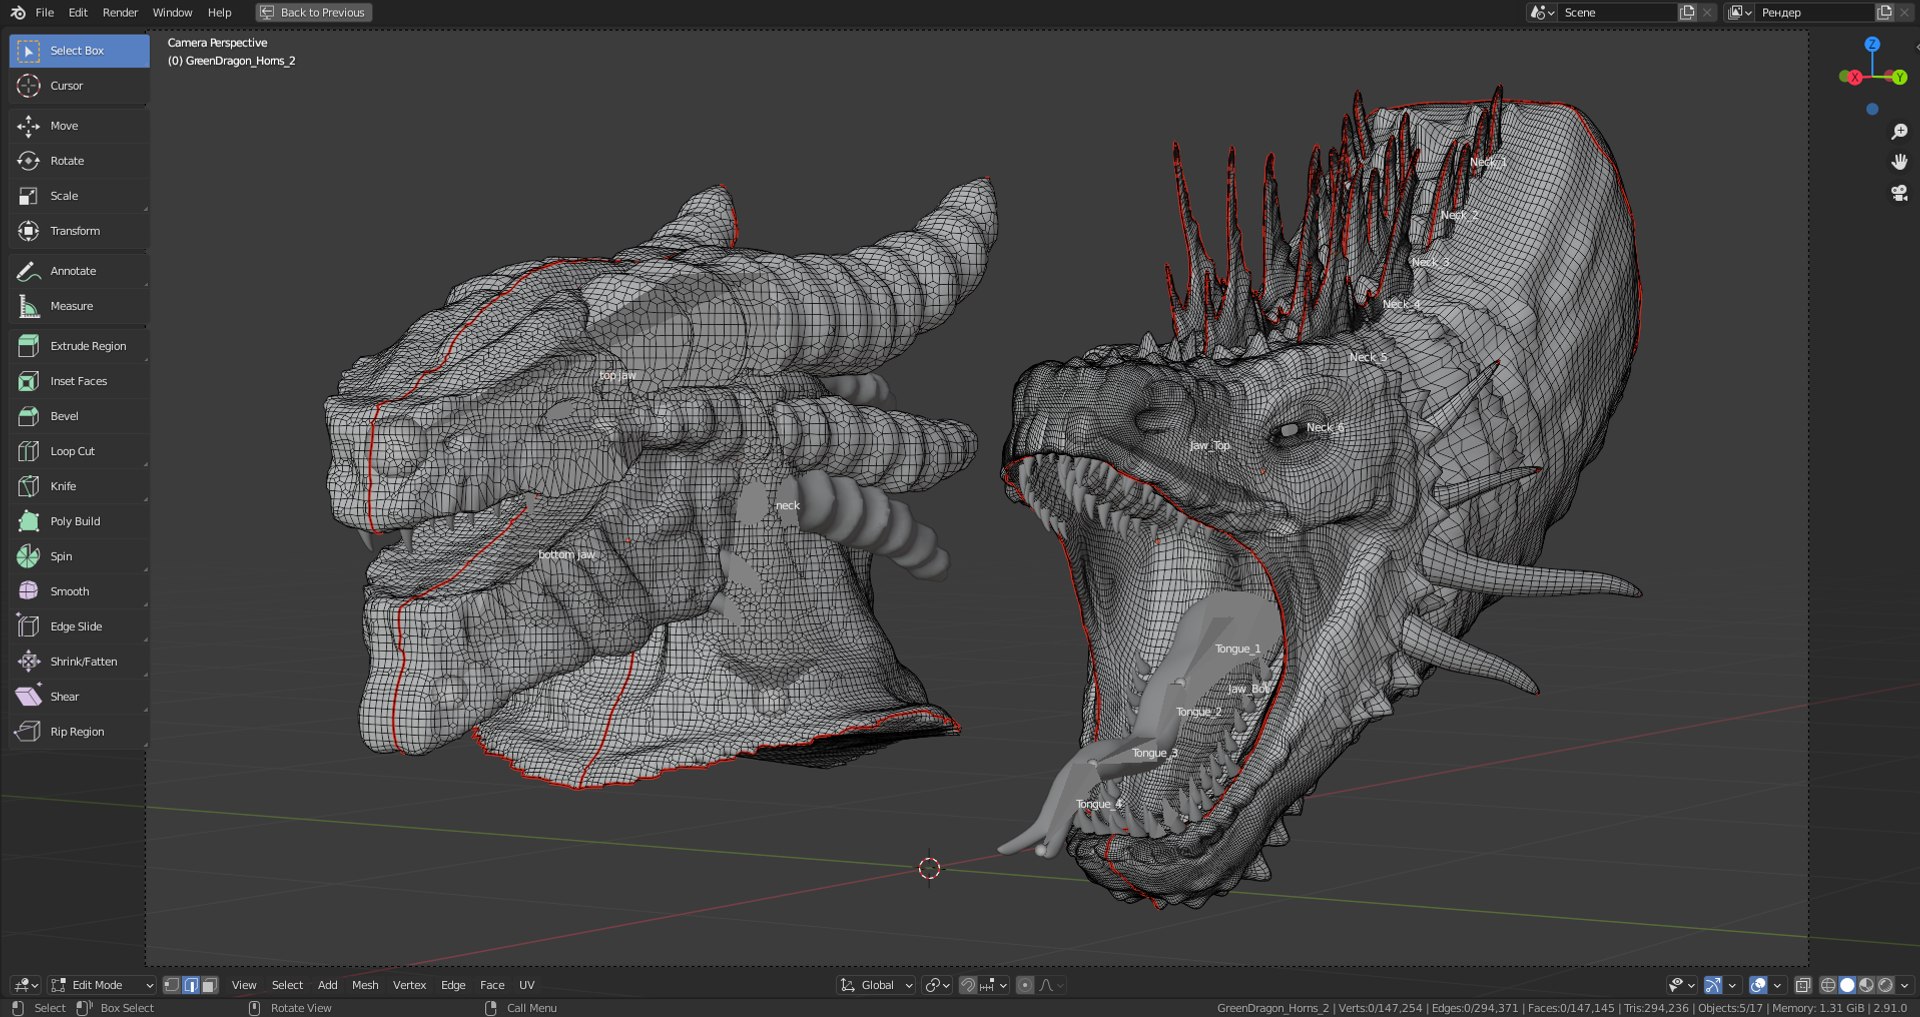Viewport: 1920px width, 1017px height.
Task: Choose the Shear tool
Action: (x=79, y=696)
